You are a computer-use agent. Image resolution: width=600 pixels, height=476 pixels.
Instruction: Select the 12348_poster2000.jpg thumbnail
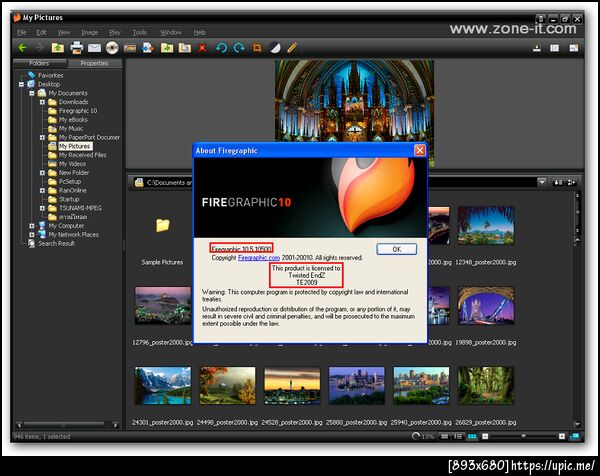point(486,225)
